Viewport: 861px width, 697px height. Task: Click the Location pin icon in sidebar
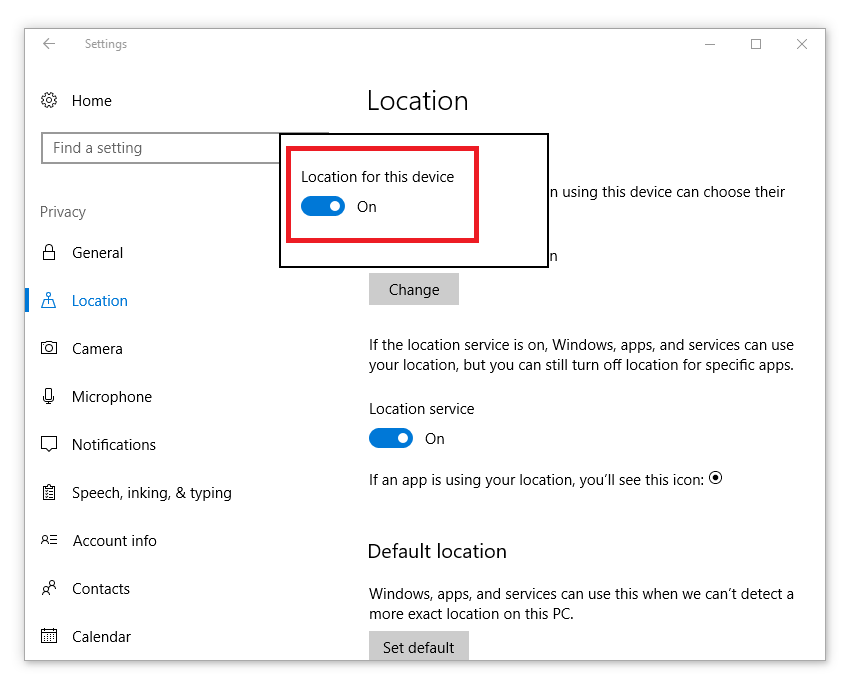click(x=49, y=300)
